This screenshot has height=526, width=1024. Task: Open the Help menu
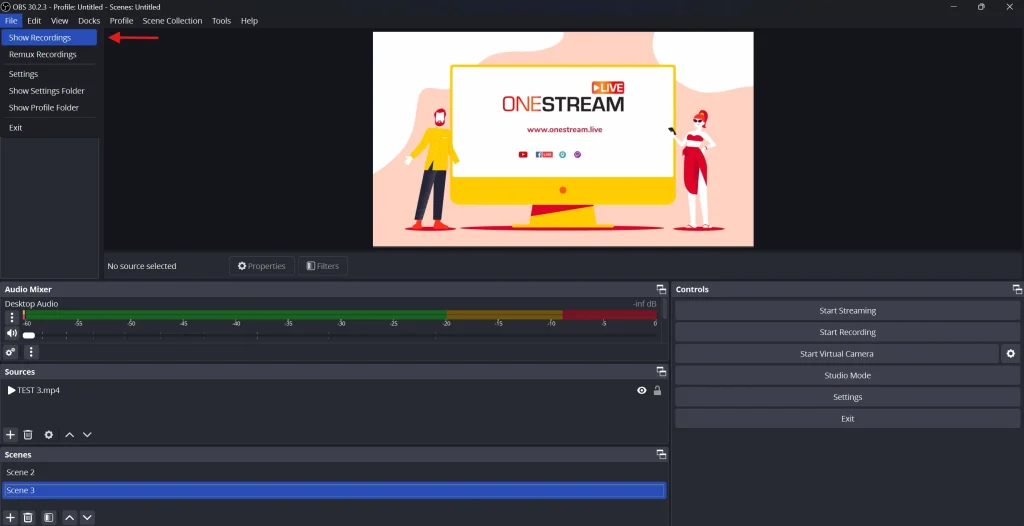pyautogui.click(x=249, y=21)
